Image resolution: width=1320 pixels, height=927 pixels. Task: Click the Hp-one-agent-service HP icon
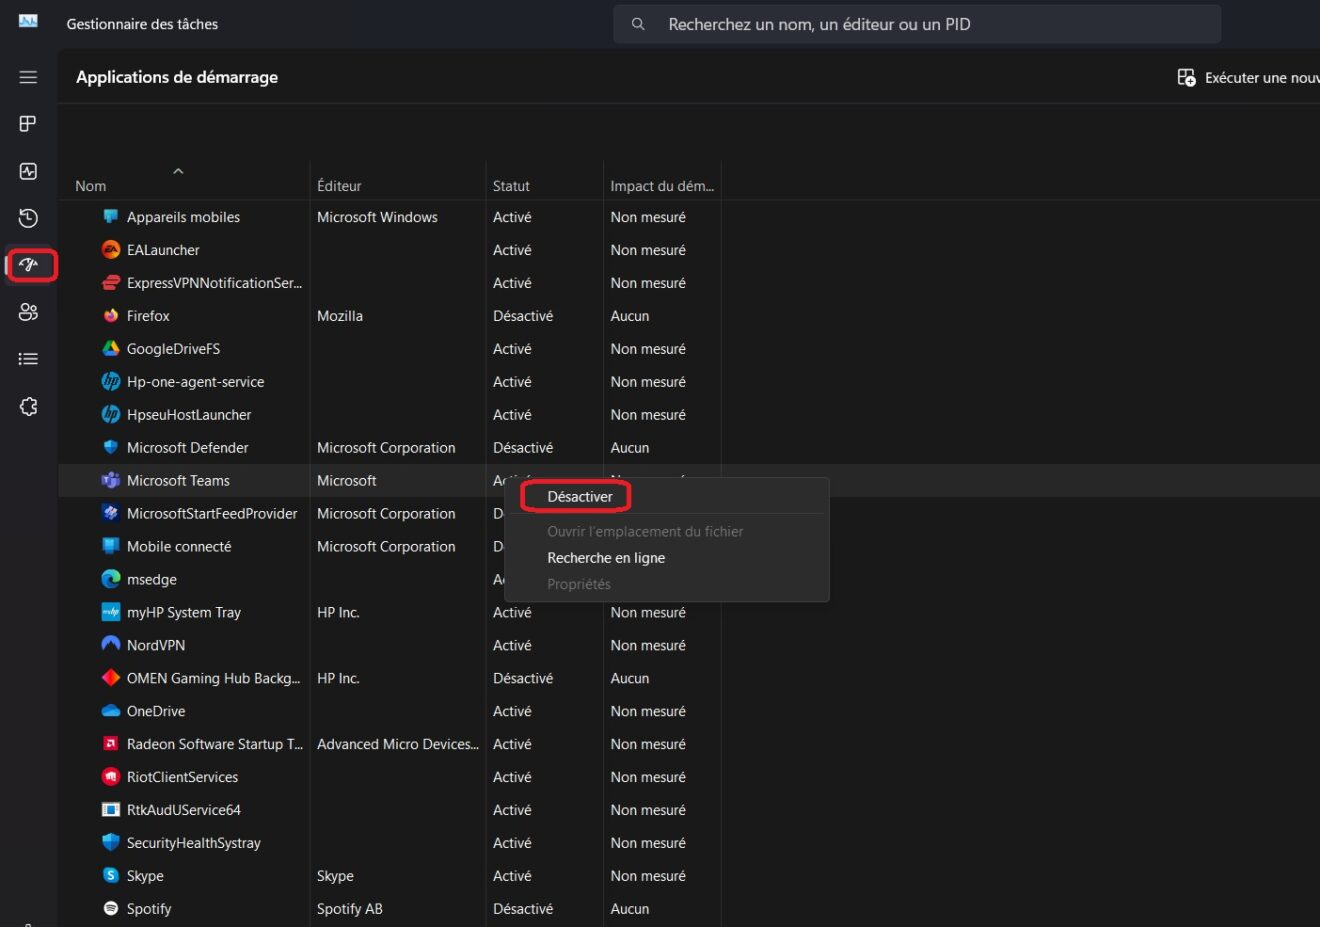click(111, 382)
